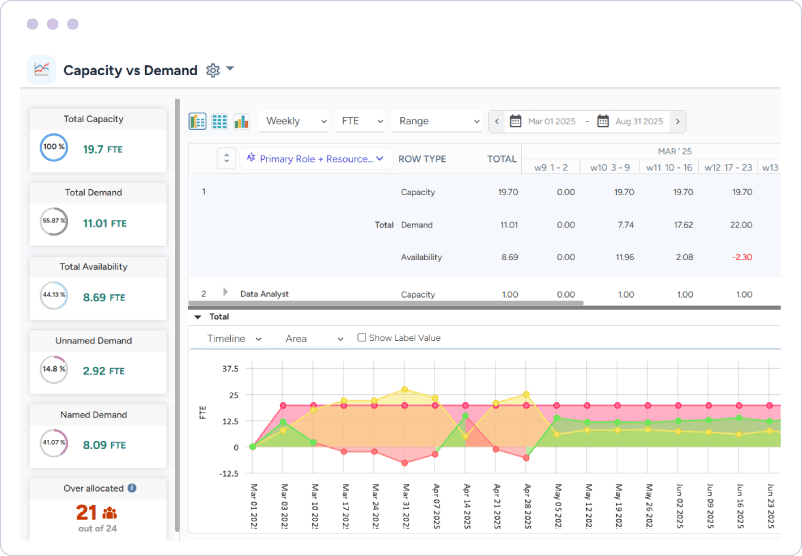Click the Total Demand 55.87 % ring
The image size is (802, 556).
point(54,221)
